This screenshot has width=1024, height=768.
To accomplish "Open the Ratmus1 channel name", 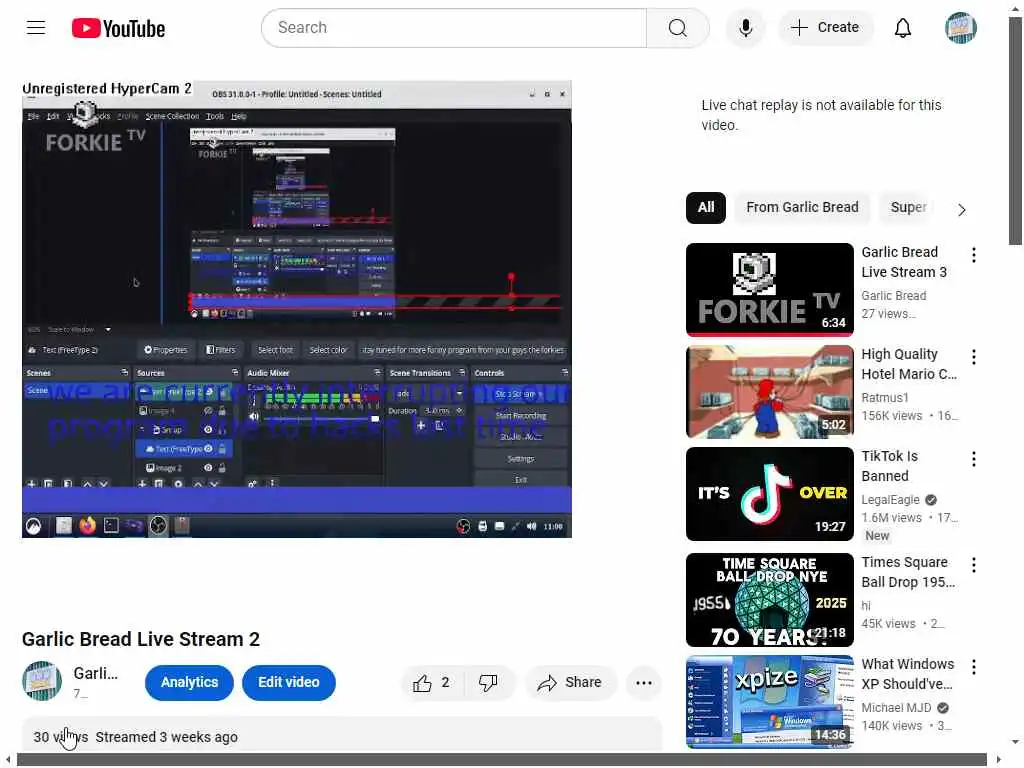I will (x=885, y=398).
